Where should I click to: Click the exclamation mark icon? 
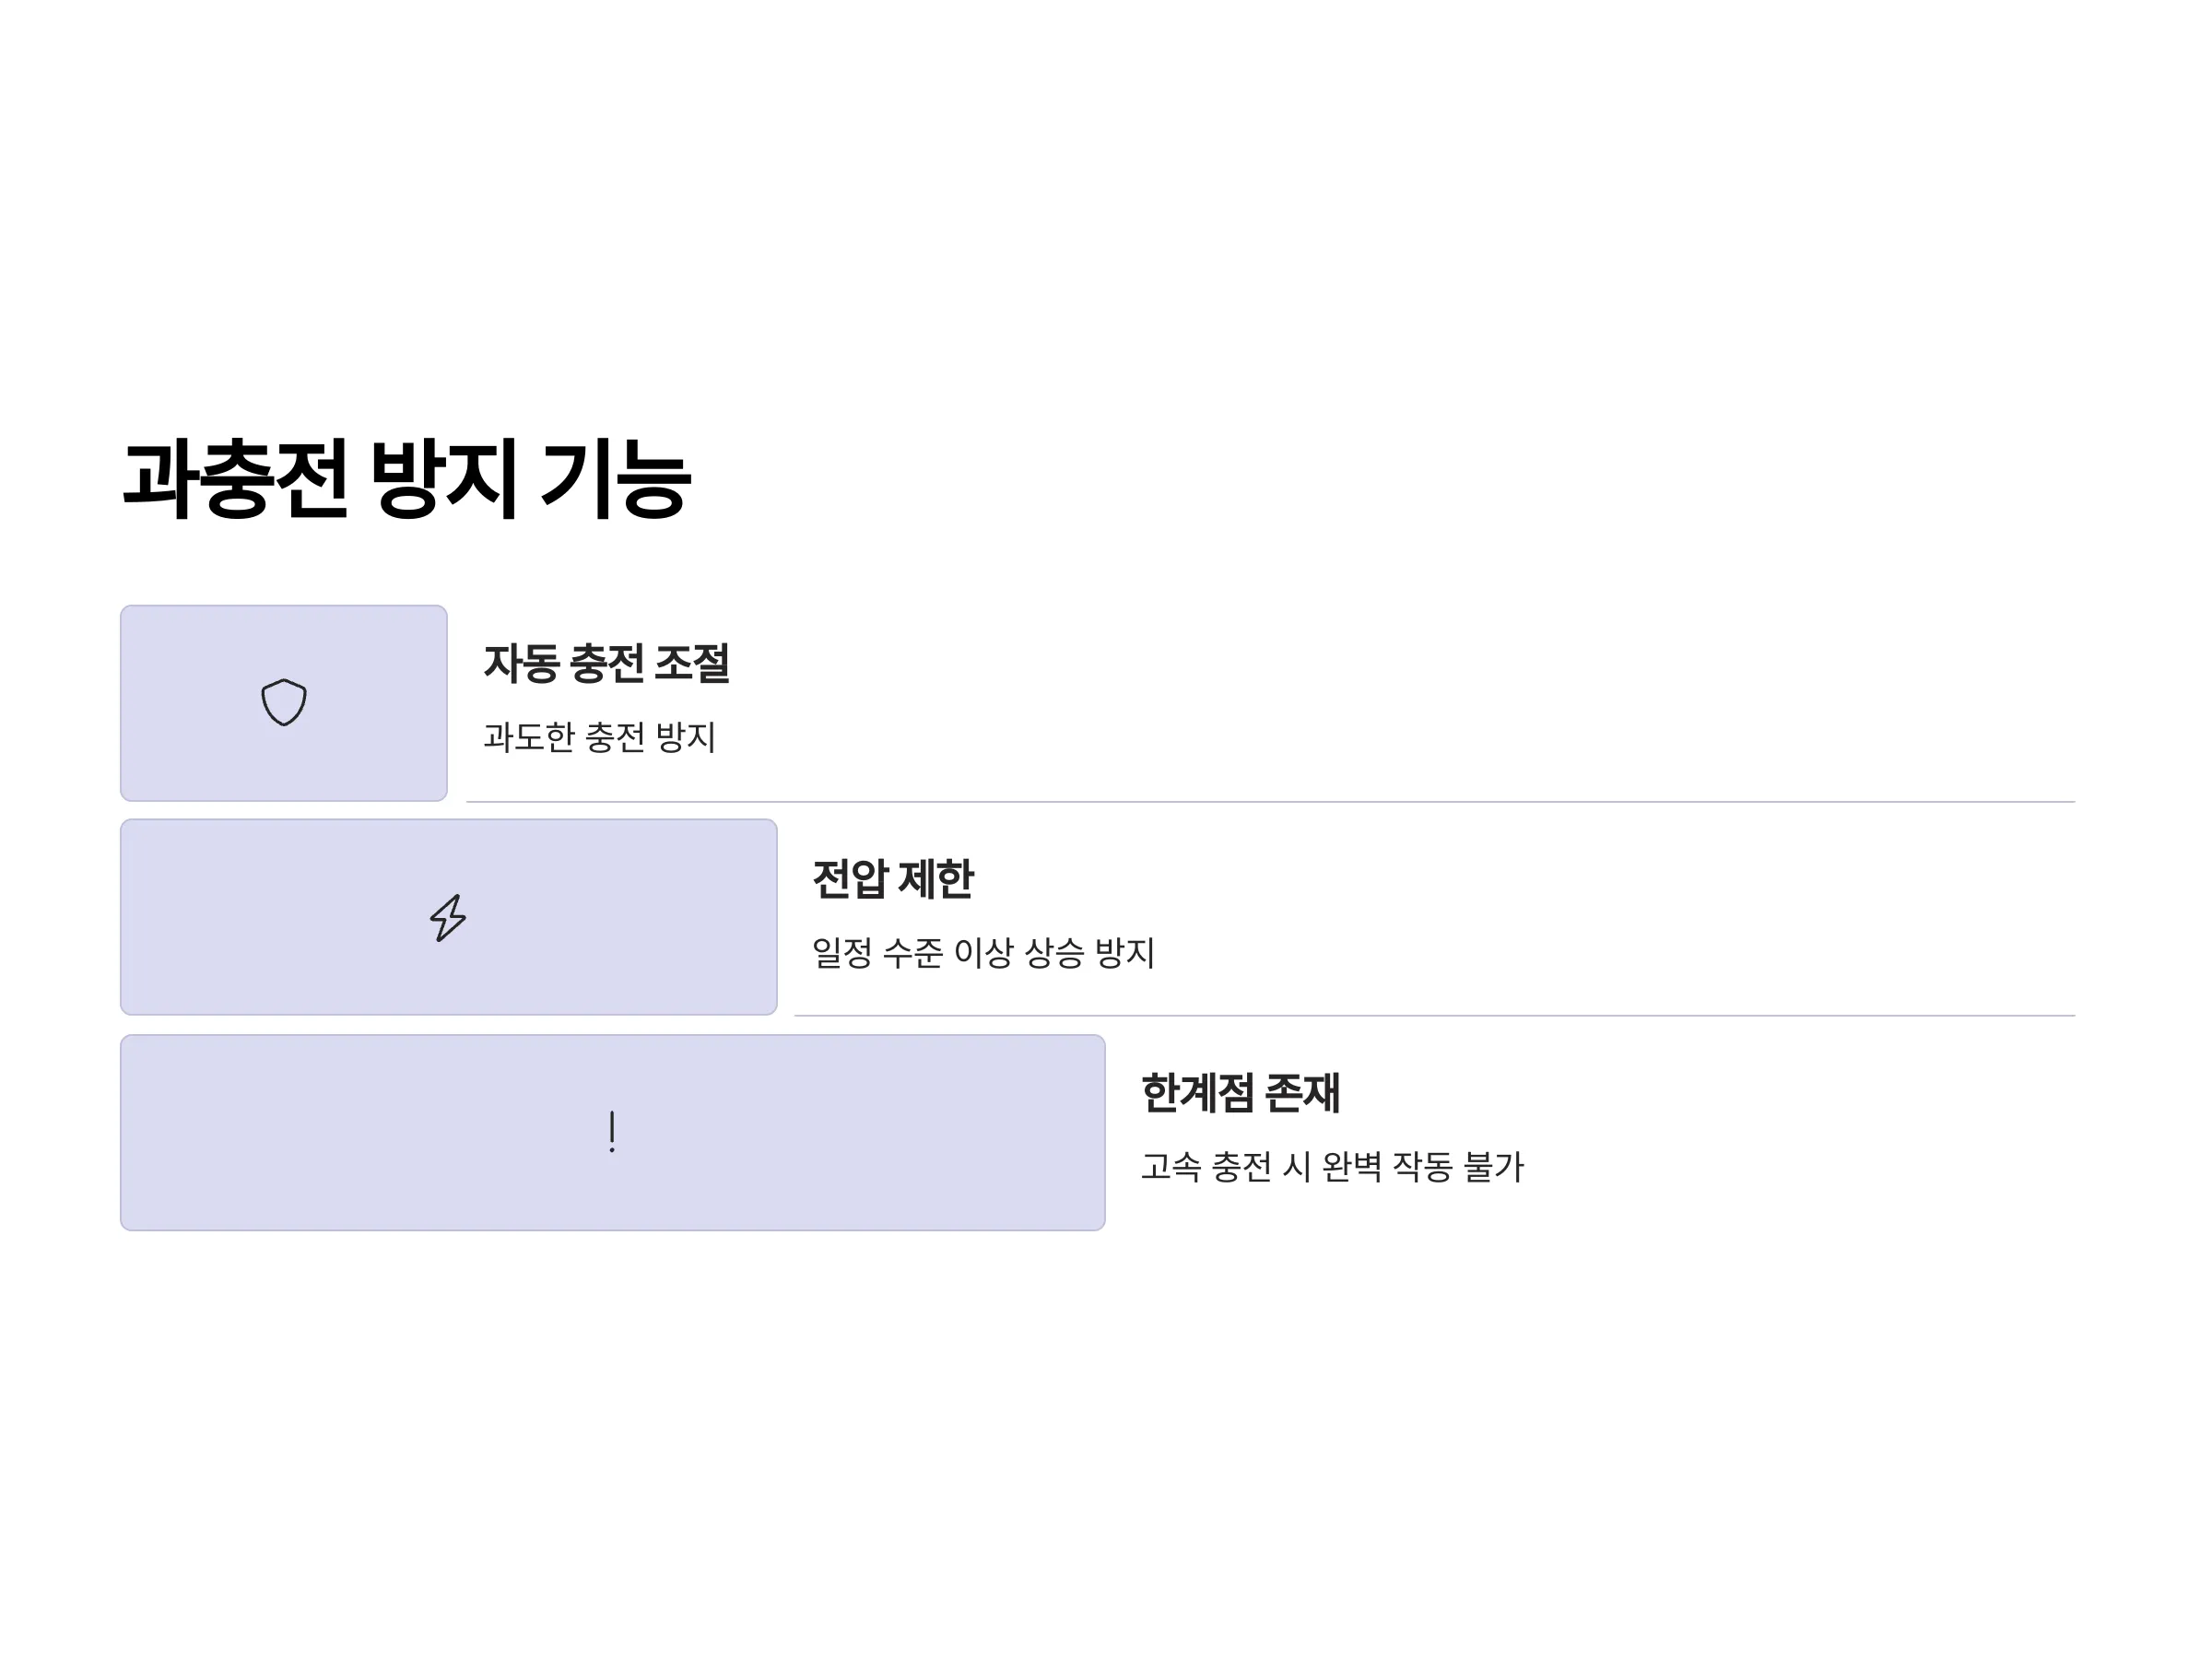612,1131
